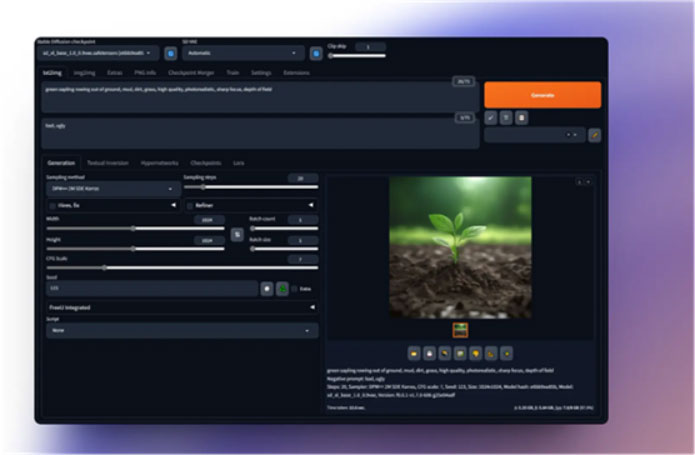Screen dimensions: 695x455
Task: Enable the Refiner checkbox
Action: (191, 205)
